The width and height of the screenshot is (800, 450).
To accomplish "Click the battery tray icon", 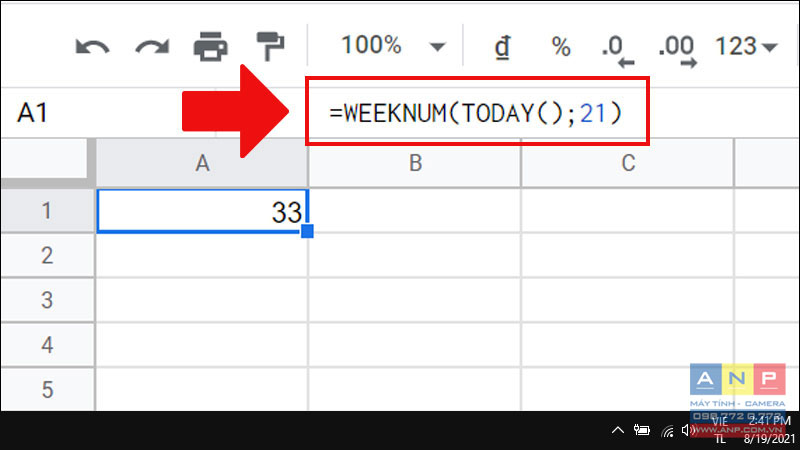I will coord(643,431).
